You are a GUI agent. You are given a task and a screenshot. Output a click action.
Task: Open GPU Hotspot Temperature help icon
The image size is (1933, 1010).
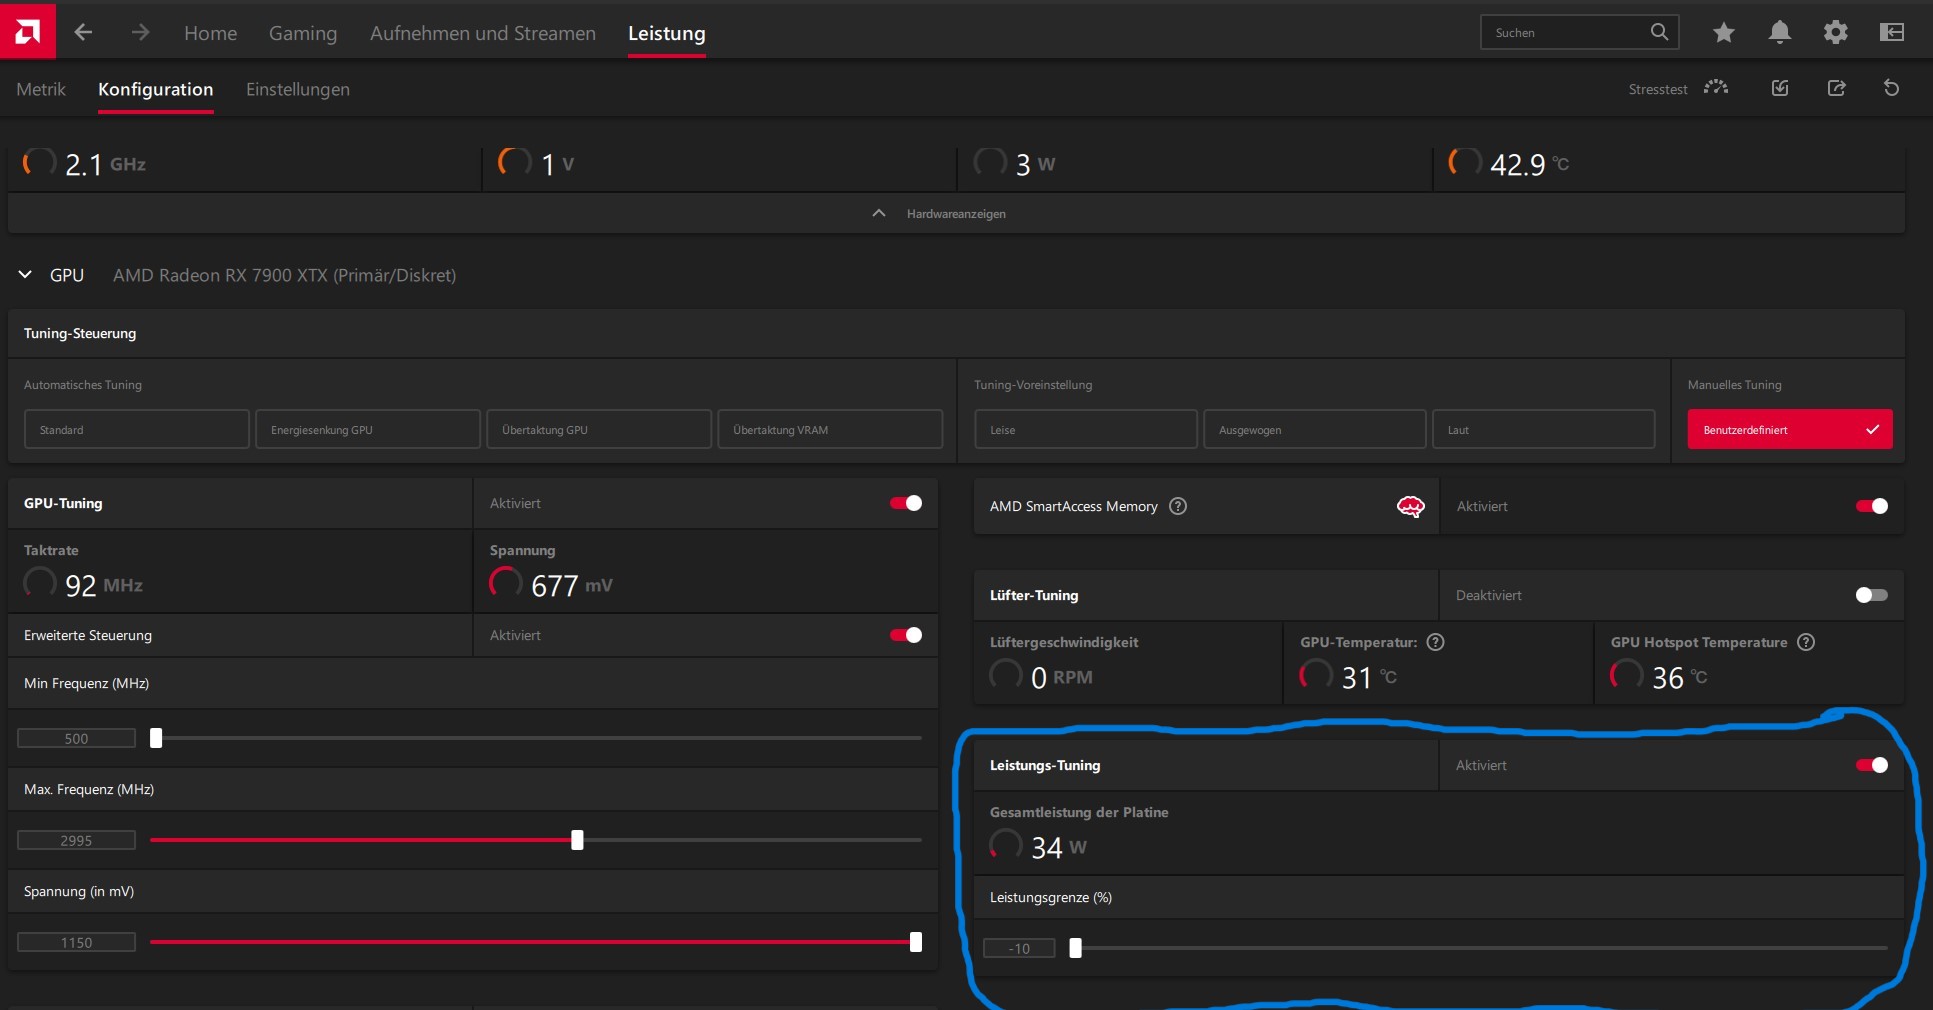tap(1806, 642)
